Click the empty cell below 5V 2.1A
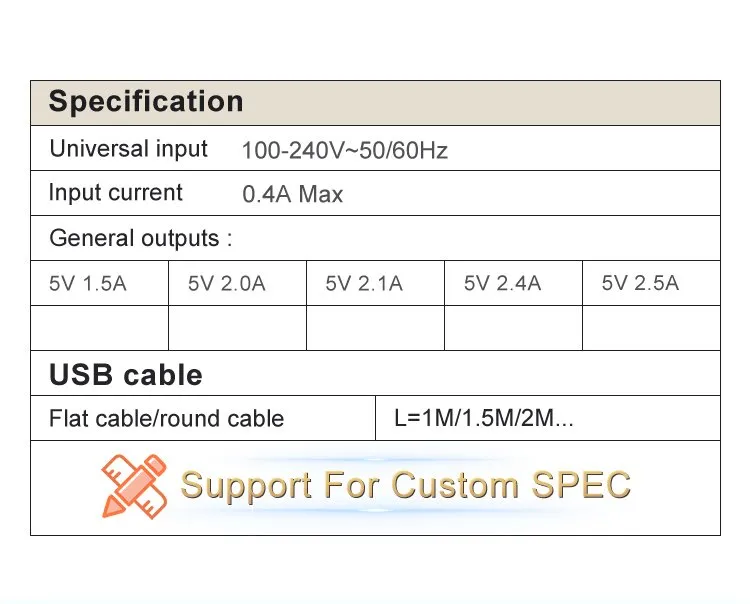 [x=374, y=328]
